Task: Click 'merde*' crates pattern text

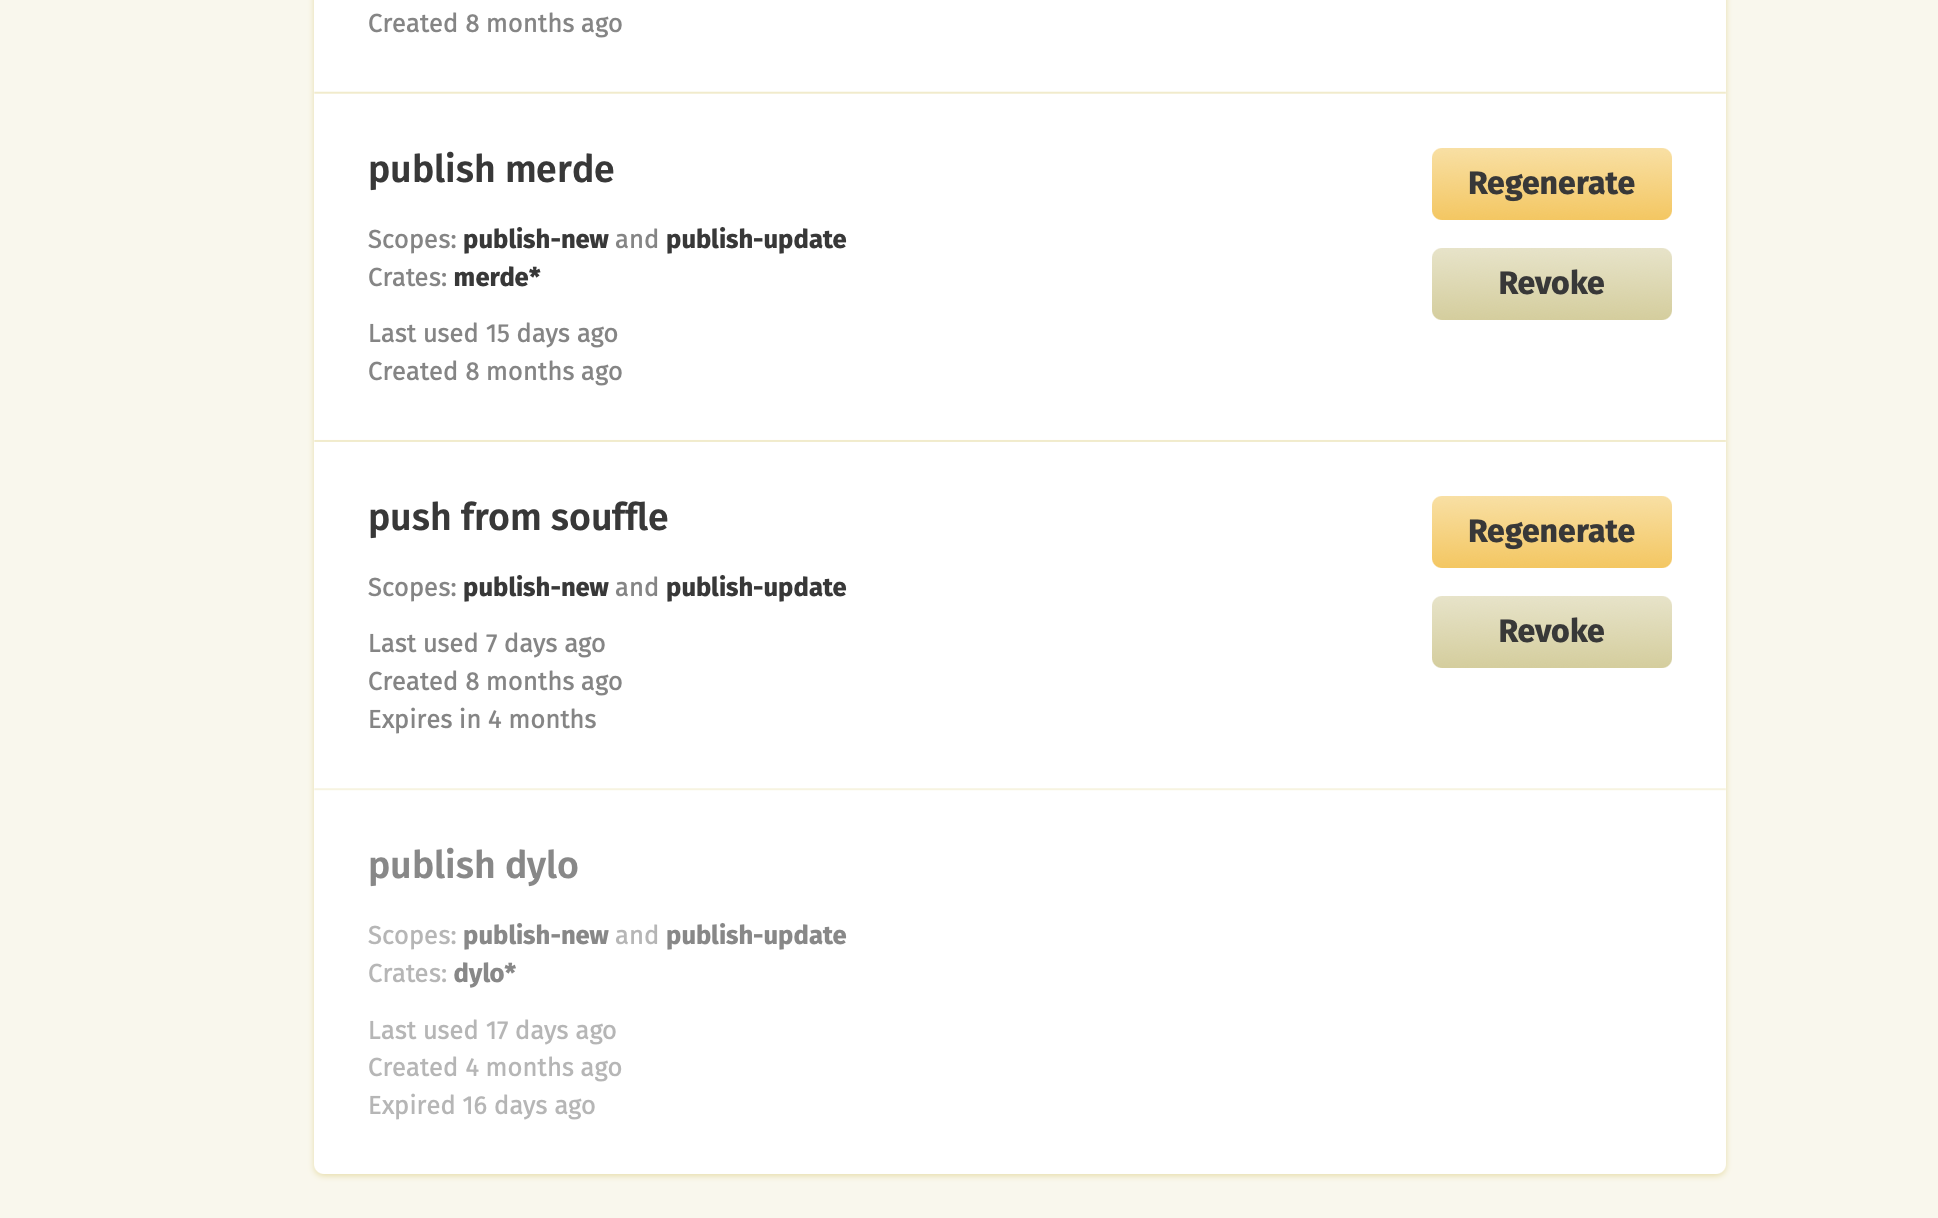Action: pyautogui.click(x=497, y=277)
